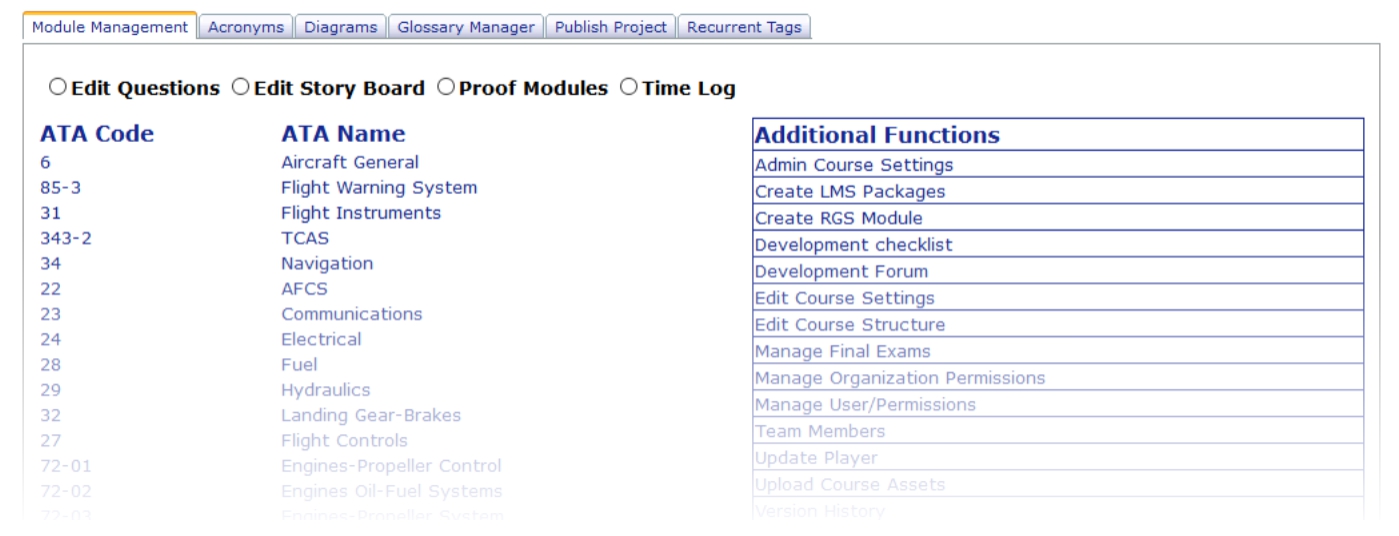Open the Development checklist
The width and height of the screenshot is (1399, 536).
click(x=853, y=245)
